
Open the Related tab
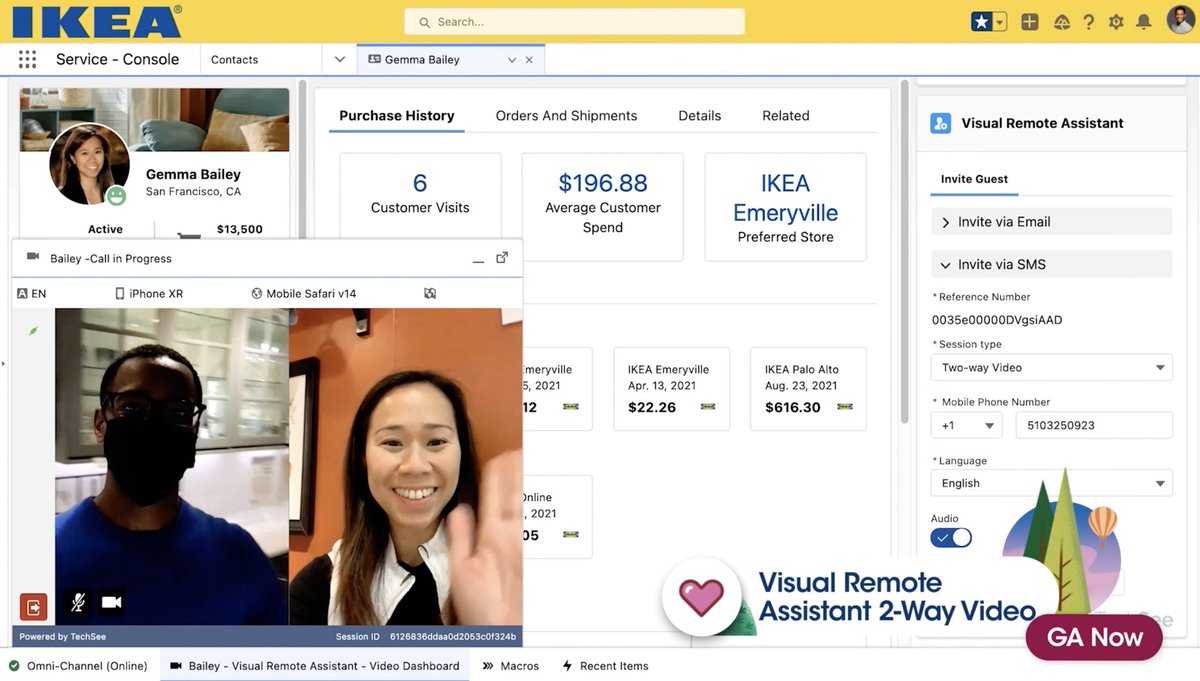coord(786,115)
